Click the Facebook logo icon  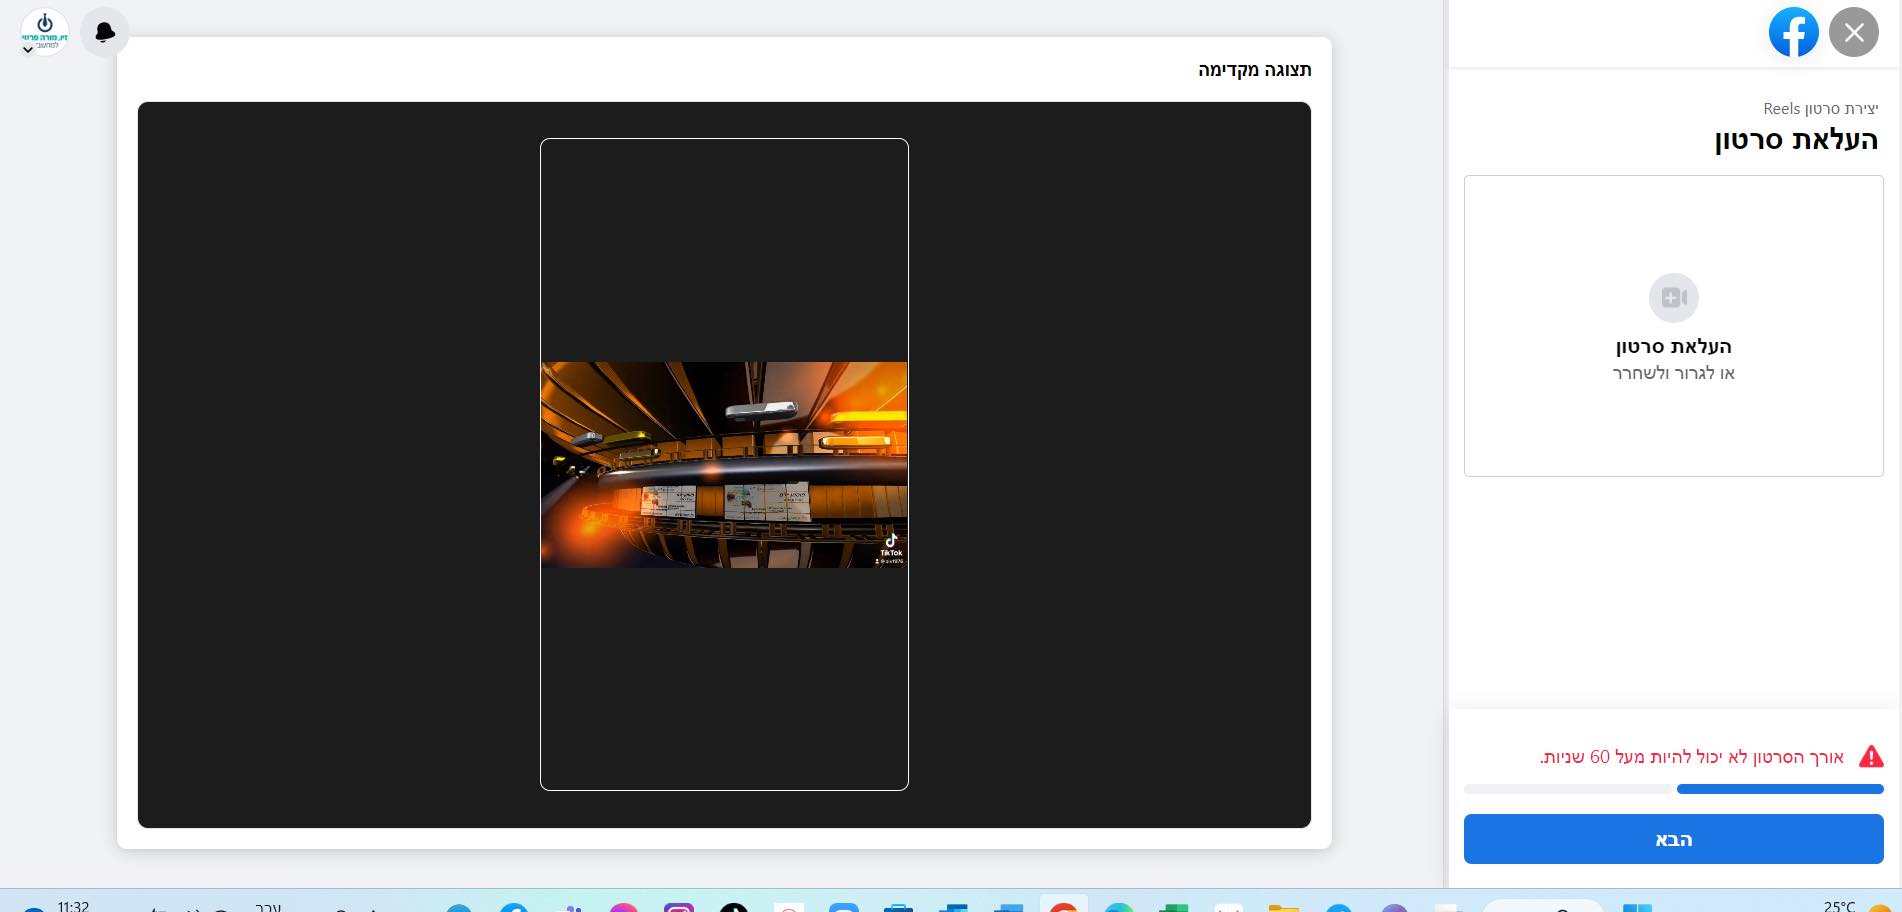[1793, 33]
